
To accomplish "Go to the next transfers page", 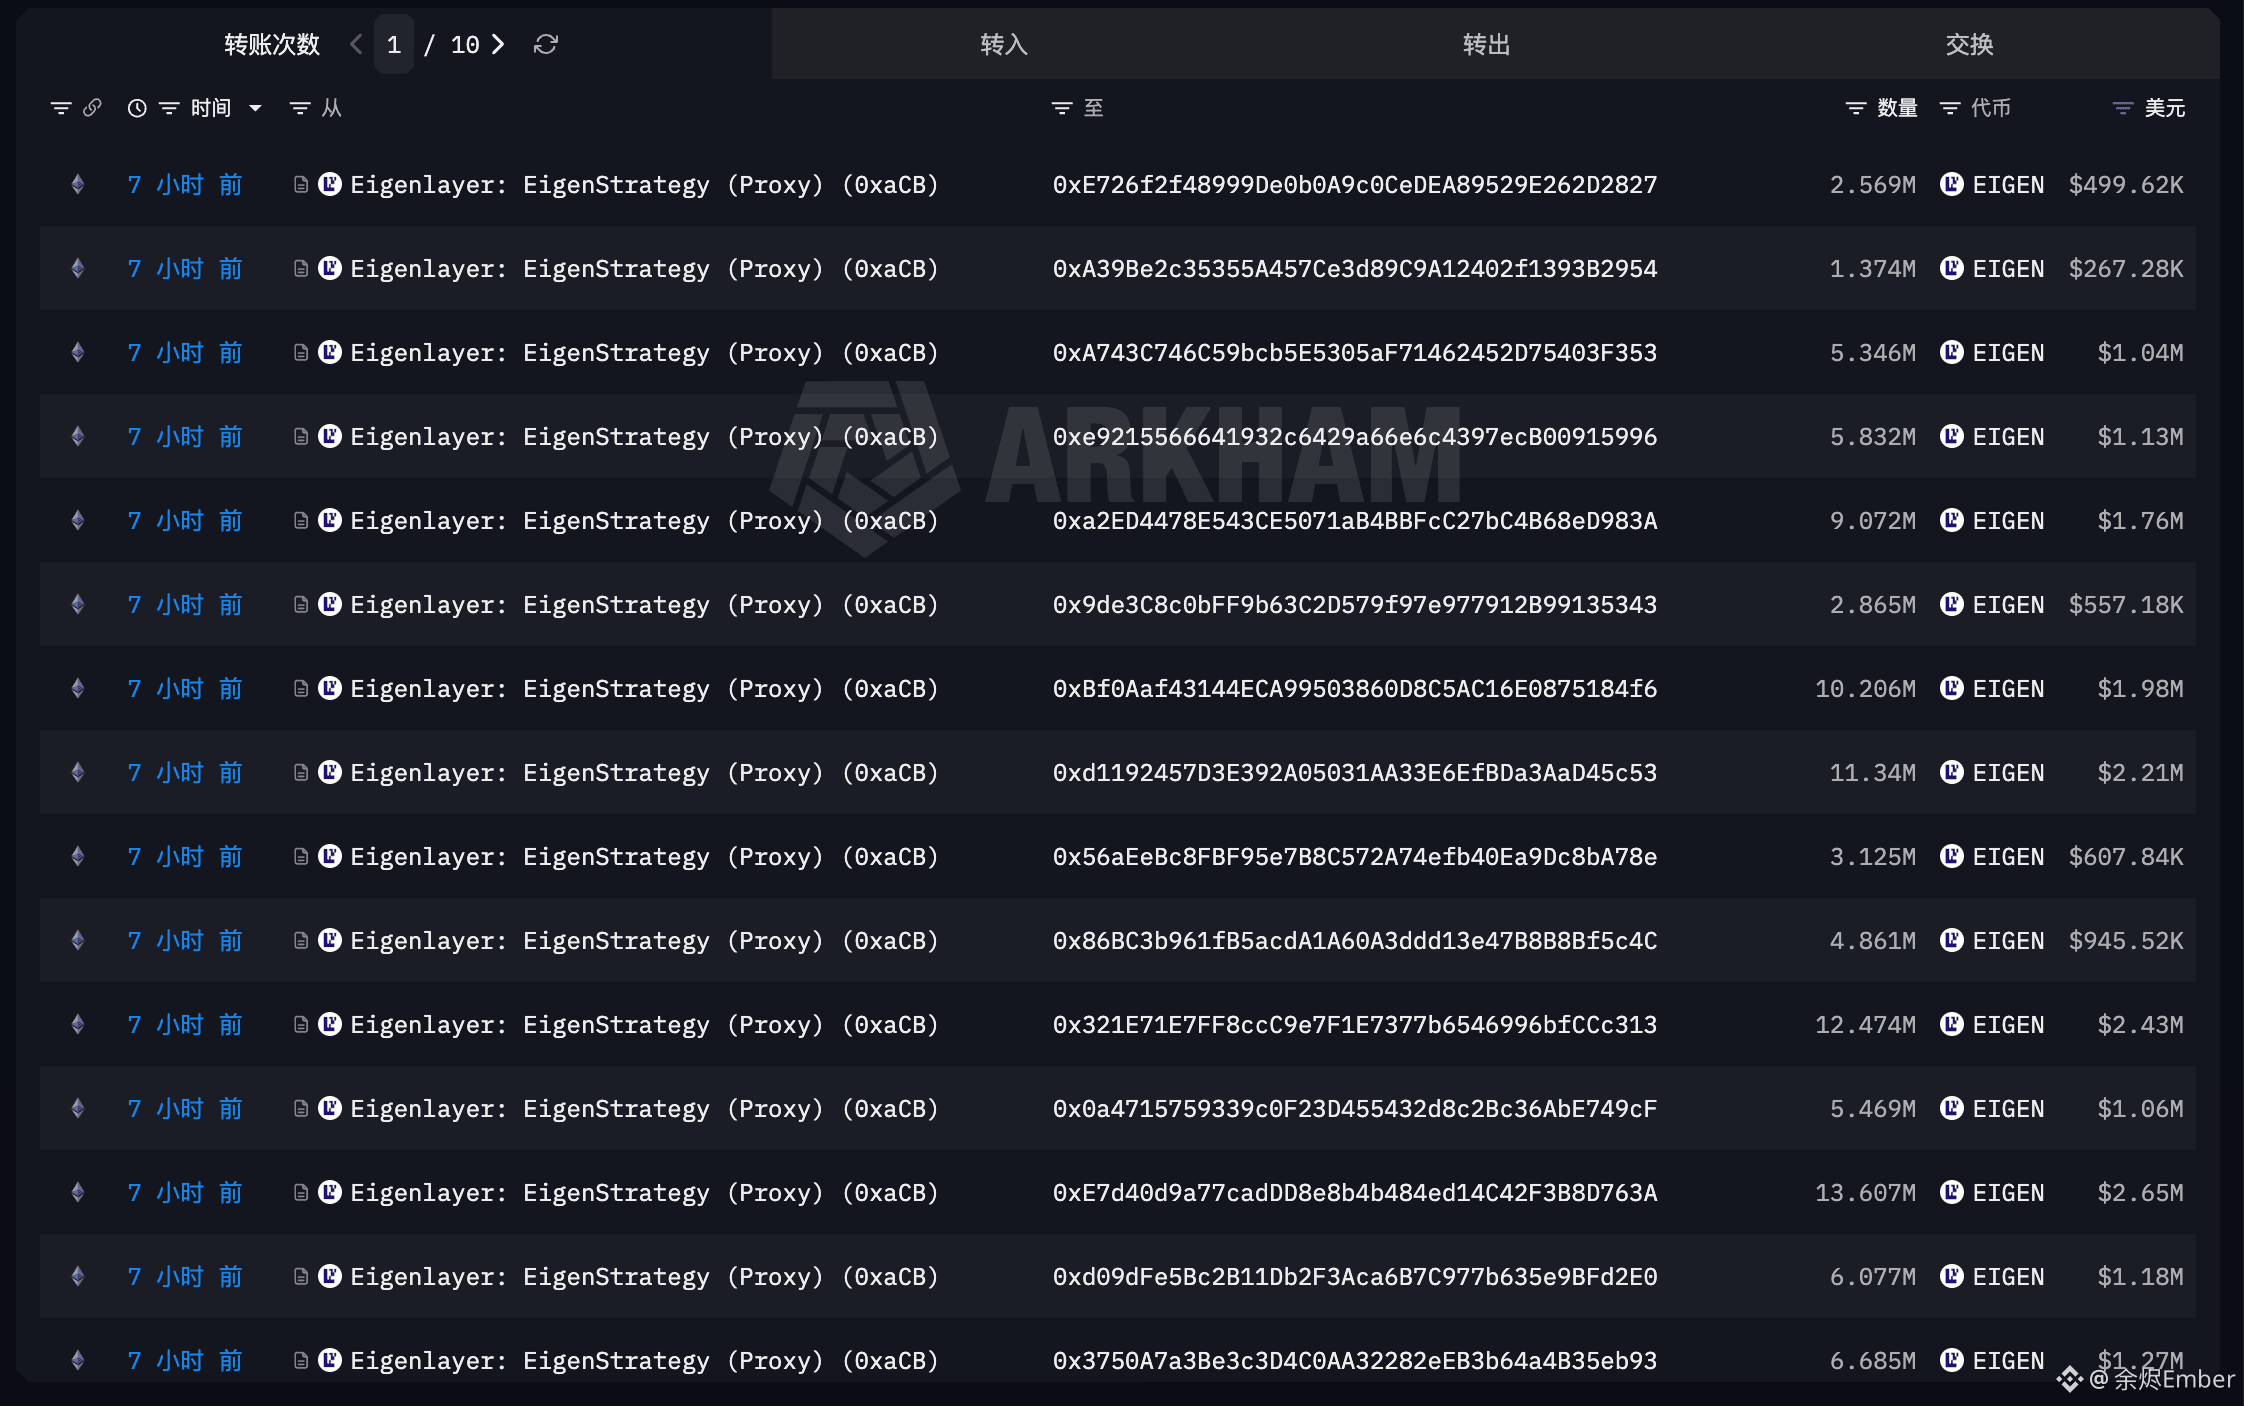I will [498, 44].
